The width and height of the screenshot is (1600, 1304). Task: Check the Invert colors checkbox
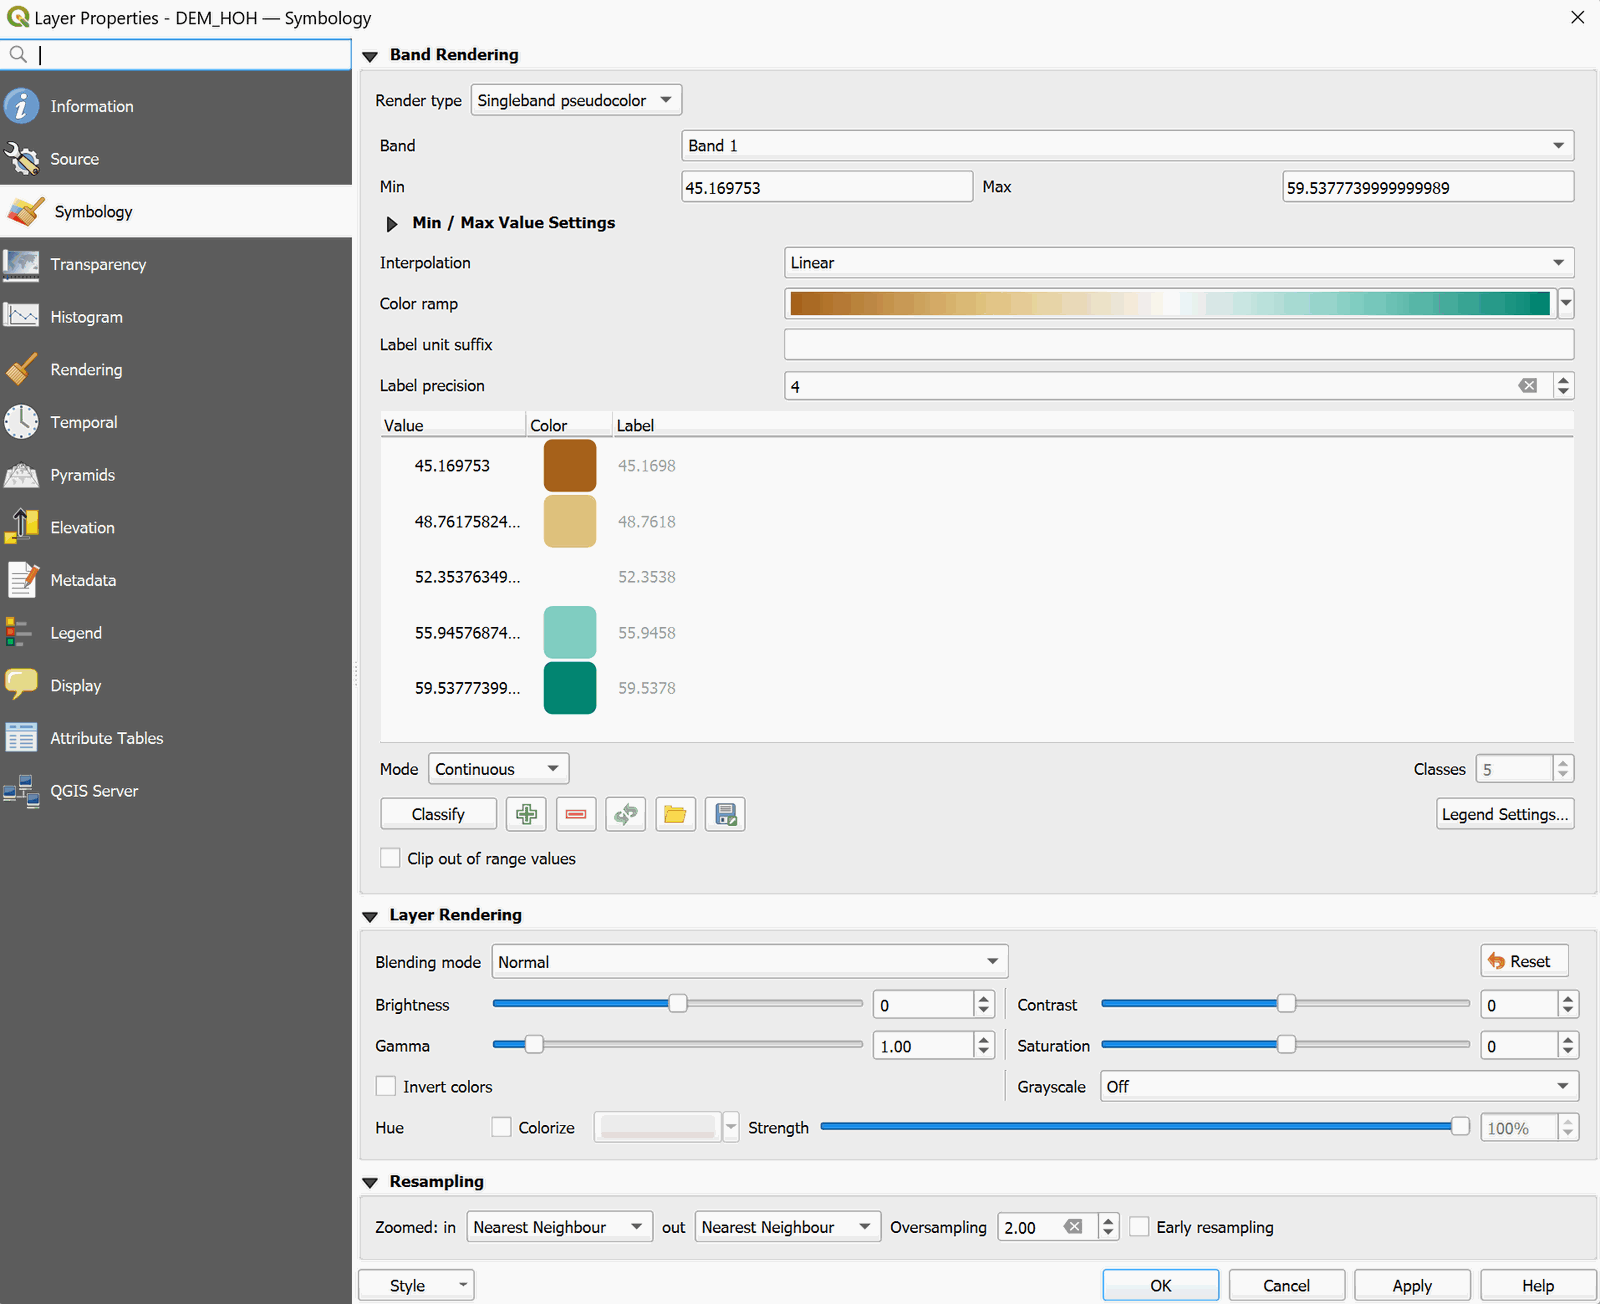(386, 1087)
